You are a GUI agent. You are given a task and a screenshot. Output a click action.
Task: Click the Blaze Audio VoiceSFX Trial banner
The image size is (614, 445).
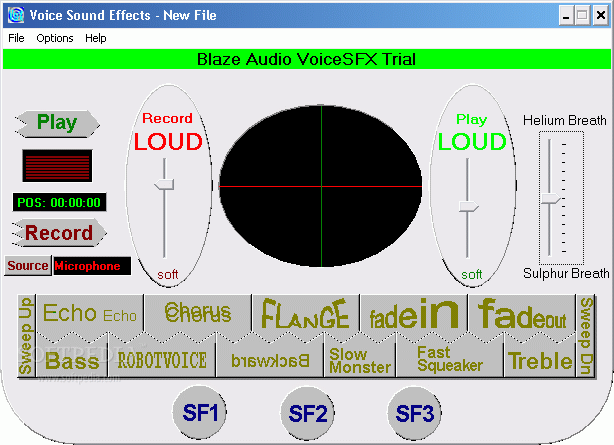point(307,59)
